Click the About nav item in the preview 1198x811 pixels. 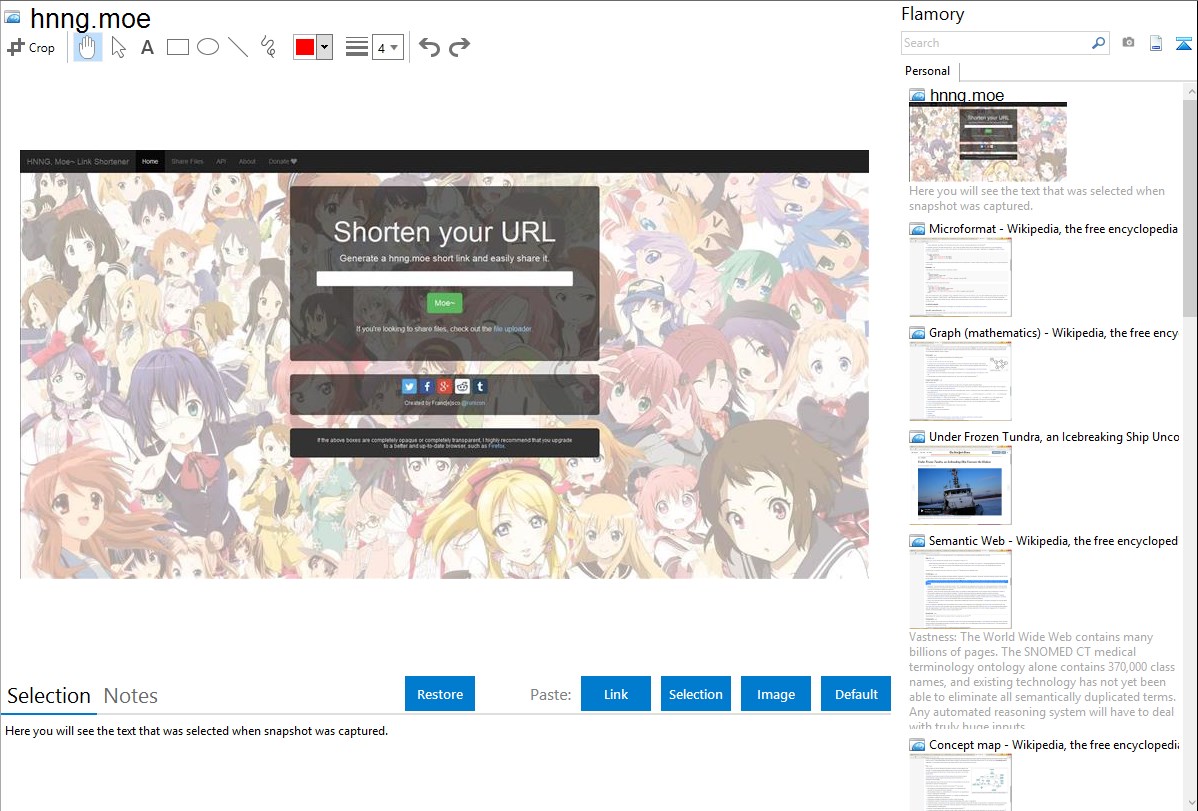[247, 161]
